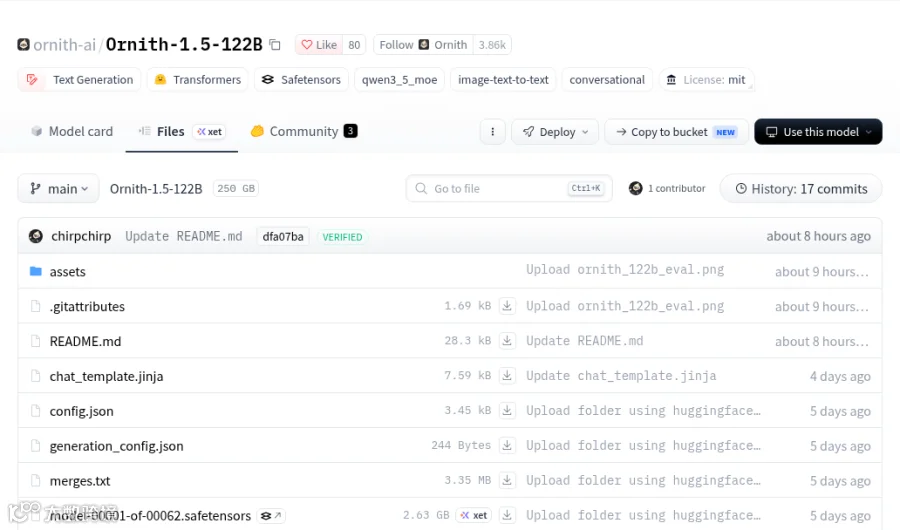
Task: Open the main branch selector
Action: tap(59, 188)
